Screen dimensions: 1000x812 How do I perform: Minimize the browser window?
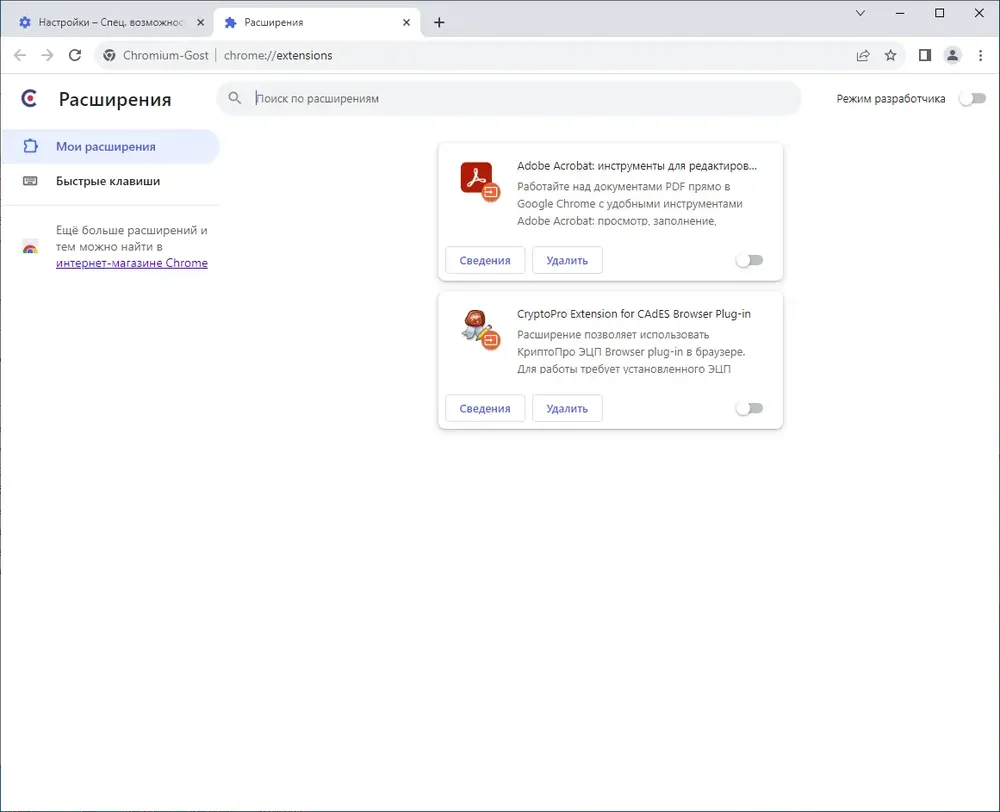[900, 13]
